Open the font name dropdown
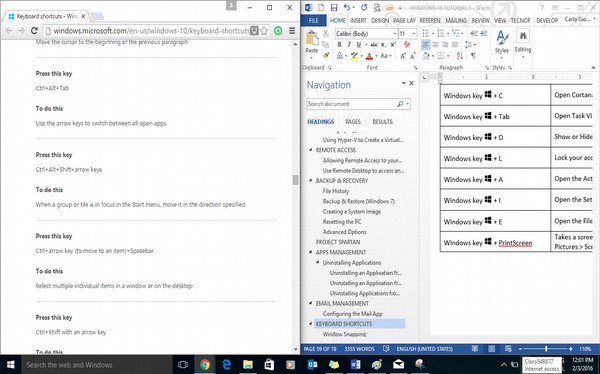600x374 pixels. [395, 34]
